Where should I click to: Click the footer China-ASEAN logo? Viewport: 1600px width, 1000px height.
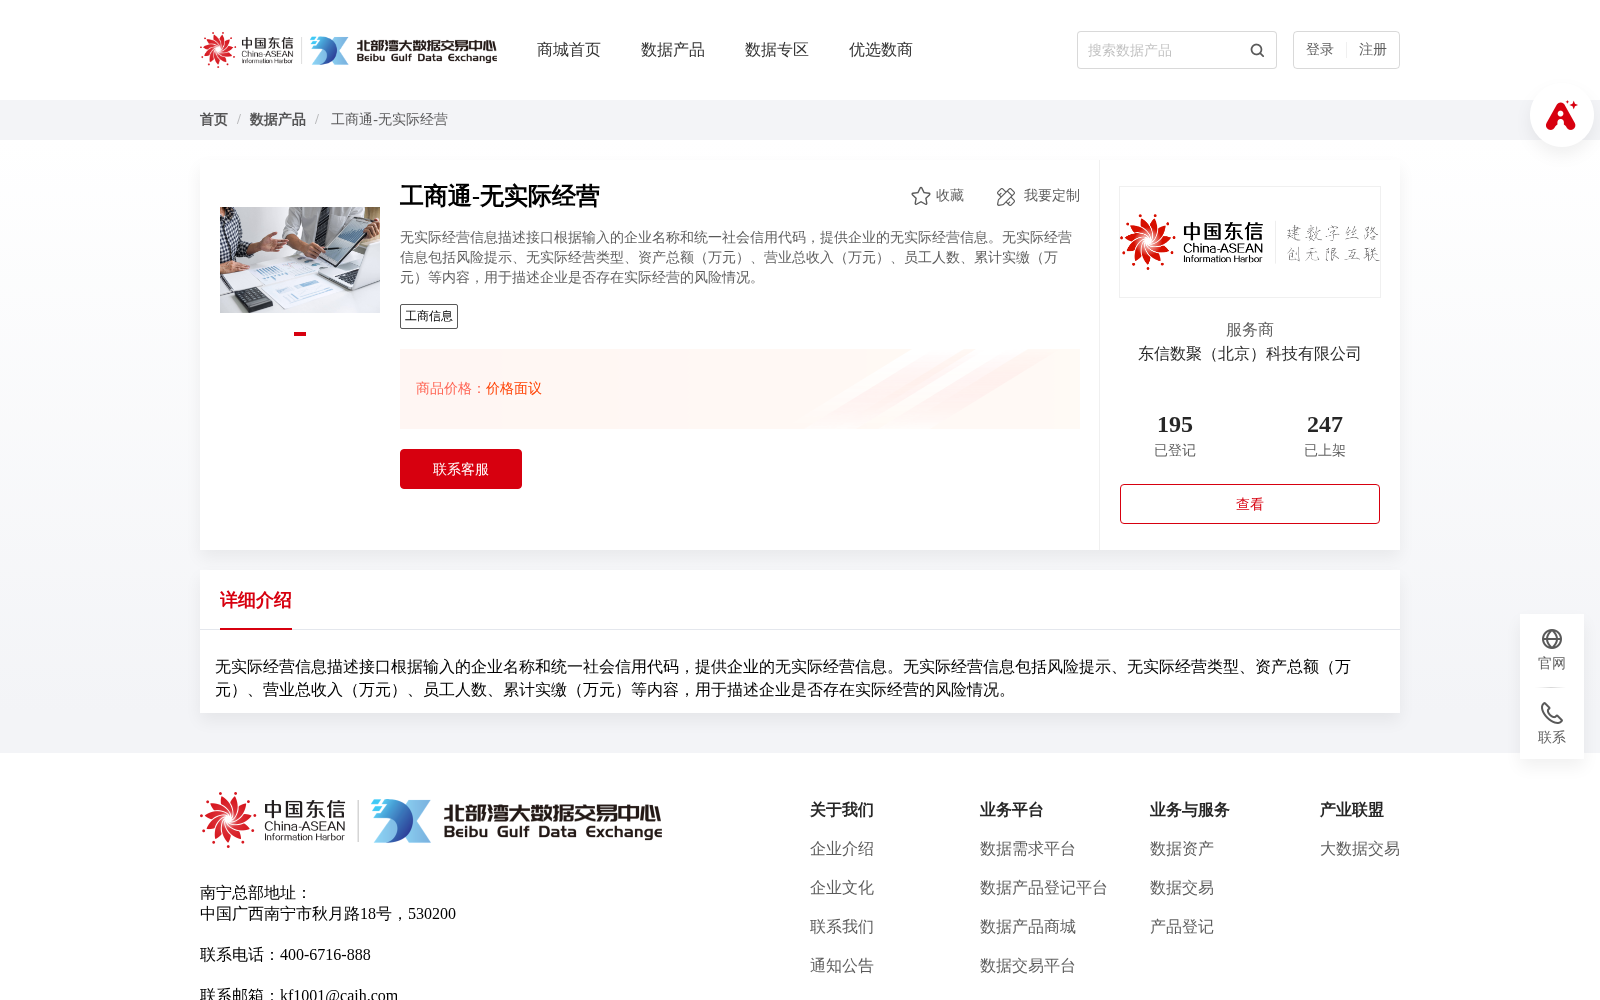click(273, 820)
